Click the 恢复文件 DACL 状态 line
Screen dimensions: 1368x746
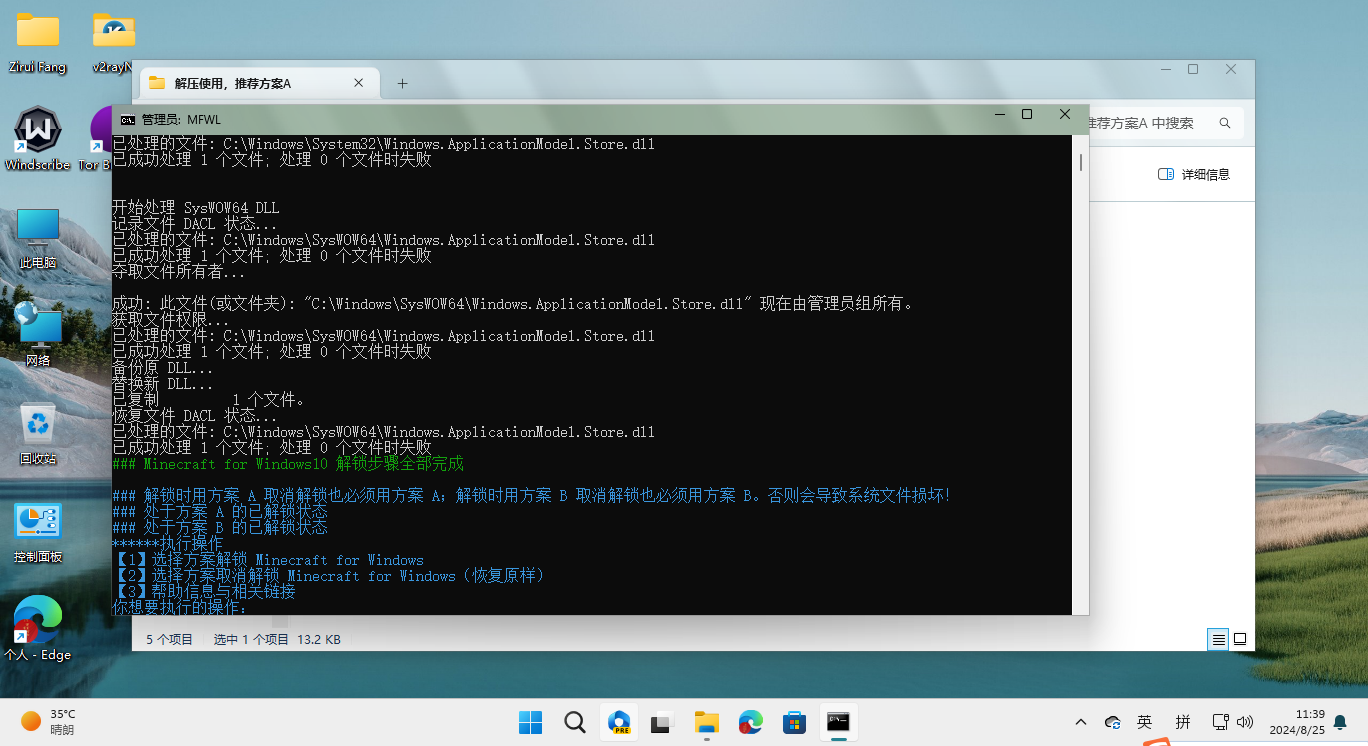point(194,416)
